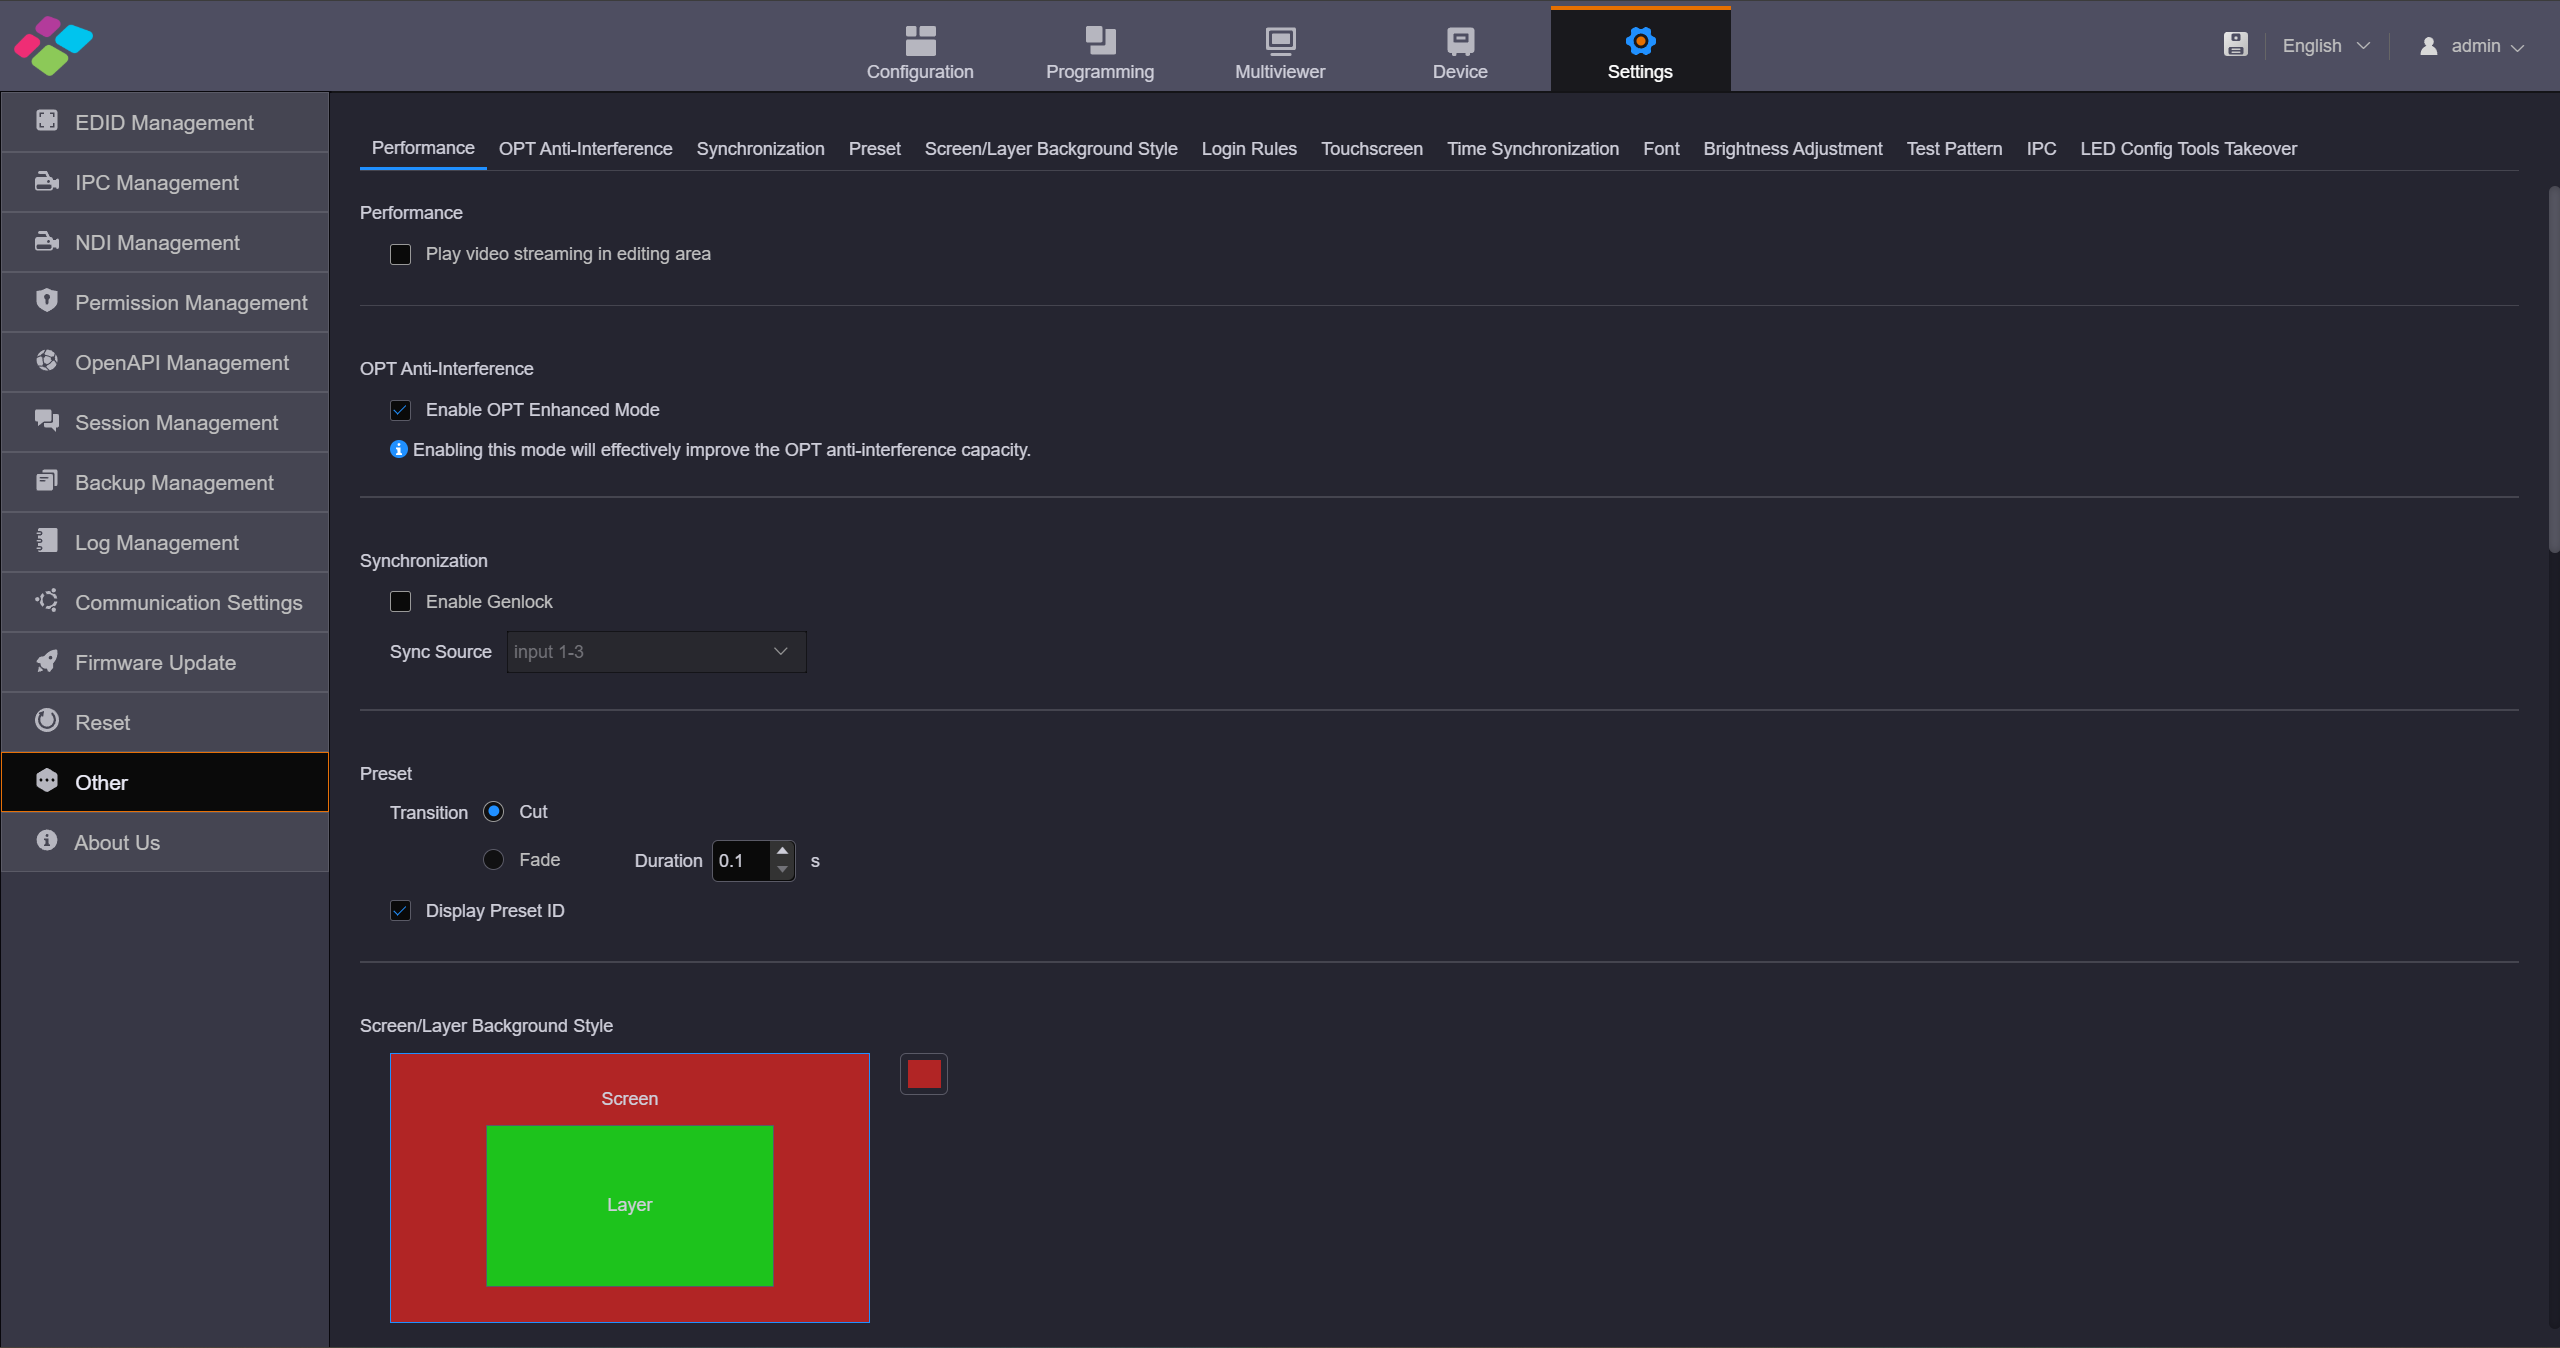Click the Reset sidebar icon
2560x1348 pixels.
coord(46,721)
